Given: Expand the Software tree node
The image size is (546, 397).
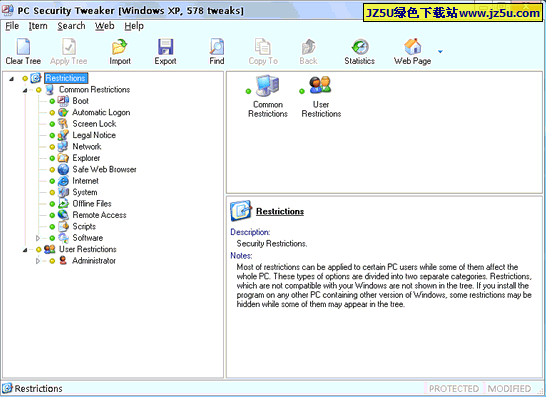Looking at the screenshot, I should (38, 238).
